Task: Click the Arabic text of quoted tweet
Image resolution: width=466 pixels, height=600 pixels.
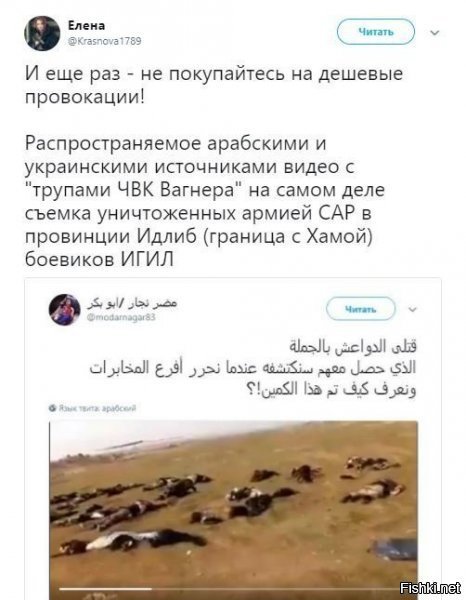Action: point(253,368)
